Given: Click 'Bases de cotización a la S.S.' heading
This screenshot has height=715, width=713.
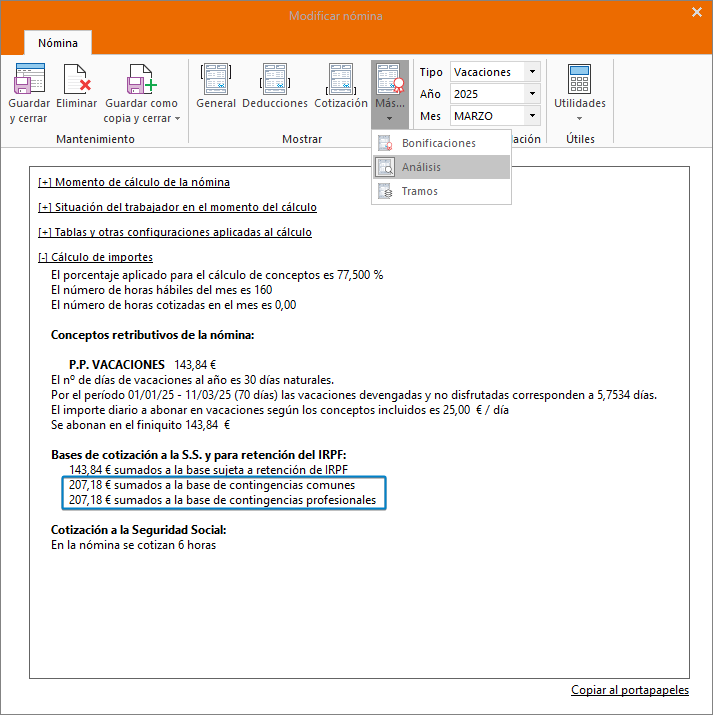Looking at the screenshot, I should 199,455.
